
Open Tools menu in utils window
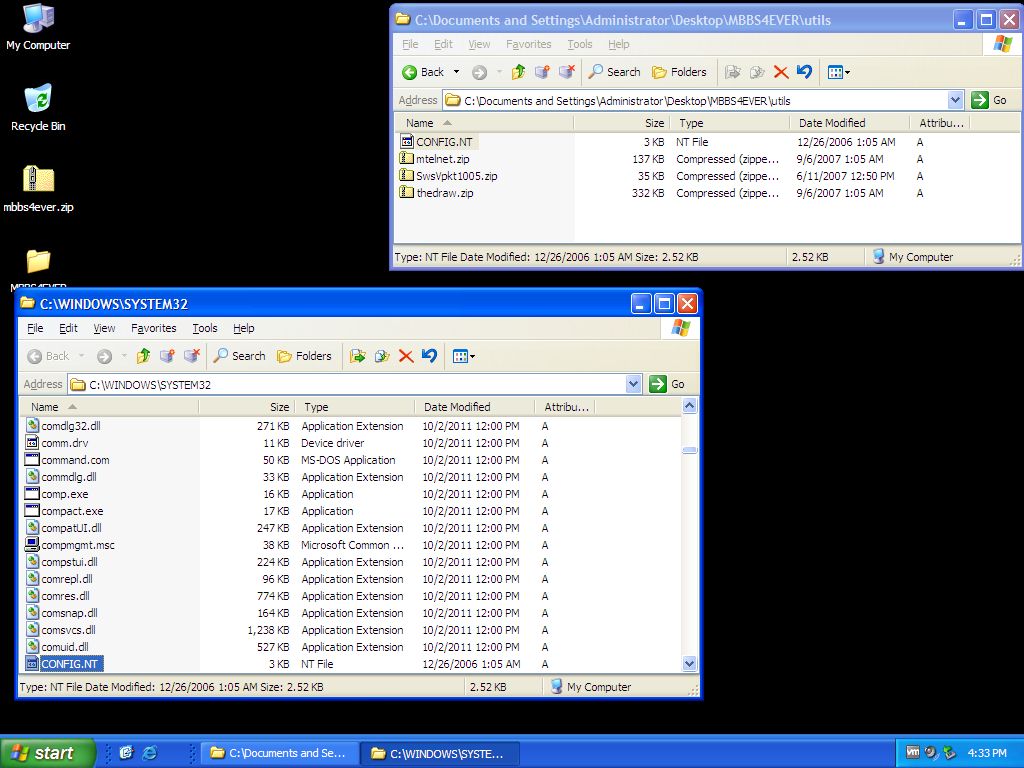coord(580,44)
